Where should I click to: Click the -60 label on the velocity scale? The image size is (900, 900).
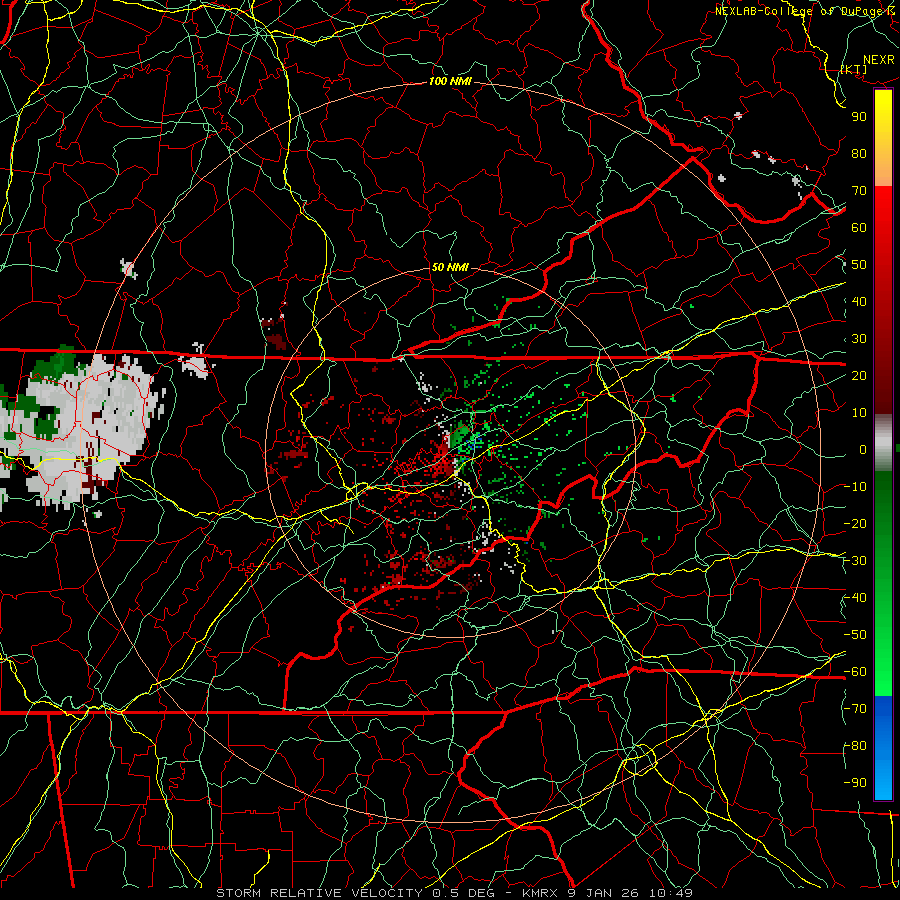pyautogui.click(x=855, y=672)
